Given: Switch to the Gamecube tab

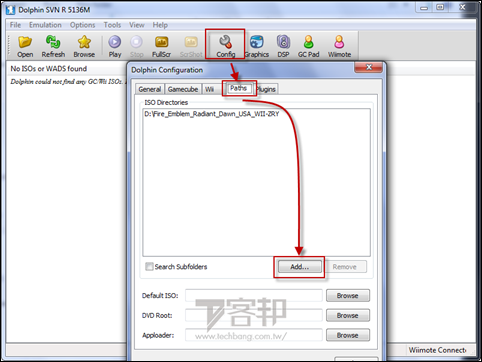Looking at the screenshot, I should (183, 89).
